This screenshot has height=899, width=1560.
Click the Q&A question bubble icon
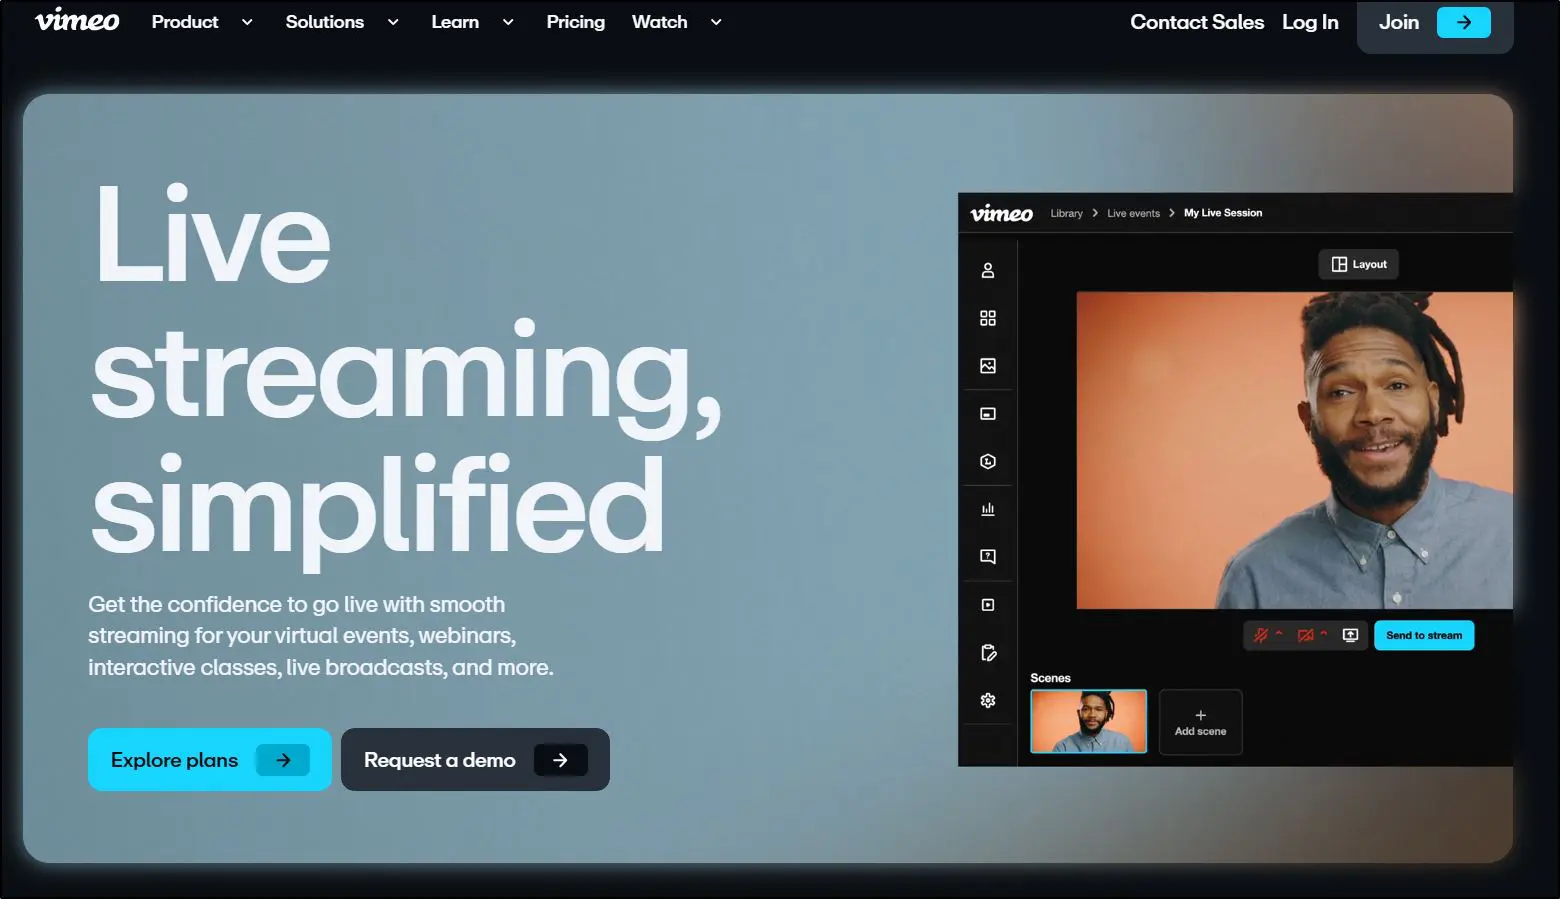pyautogui.click(x=988, y=557)
